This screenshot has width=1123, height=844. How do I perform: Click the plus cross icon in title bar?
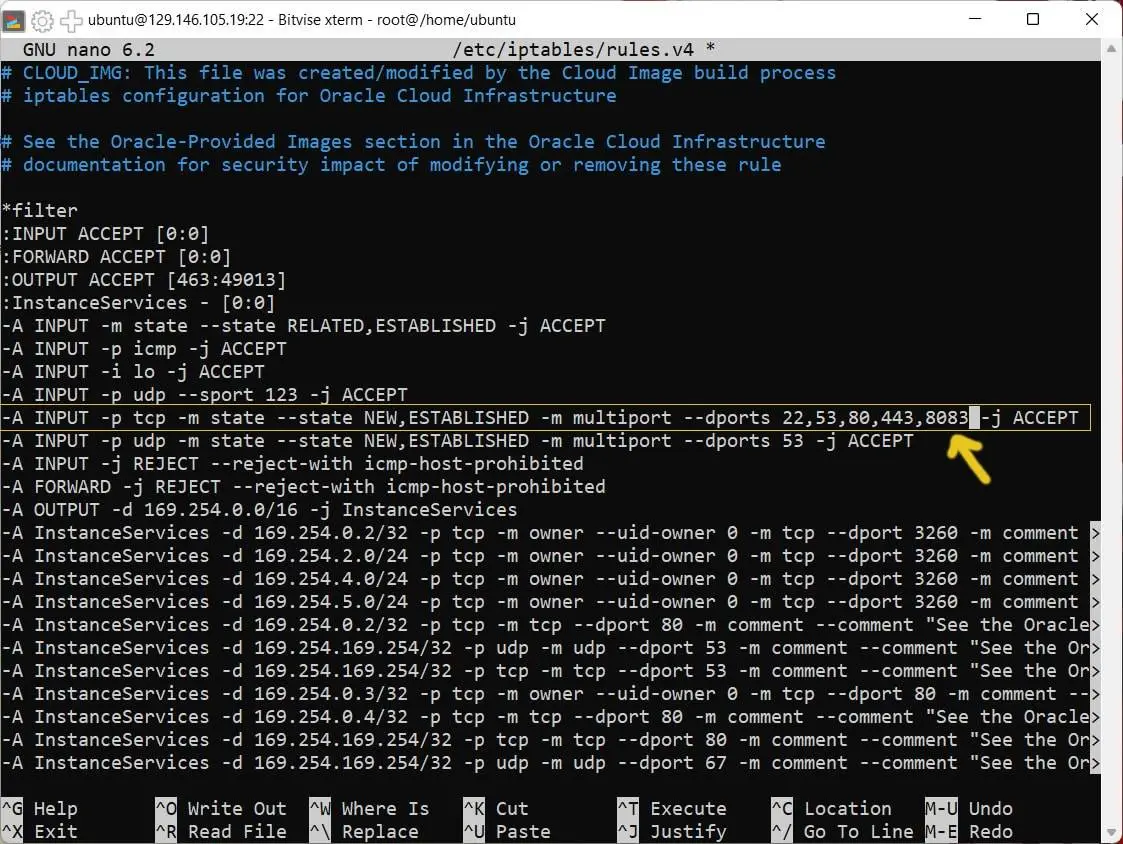pos(71,21)
